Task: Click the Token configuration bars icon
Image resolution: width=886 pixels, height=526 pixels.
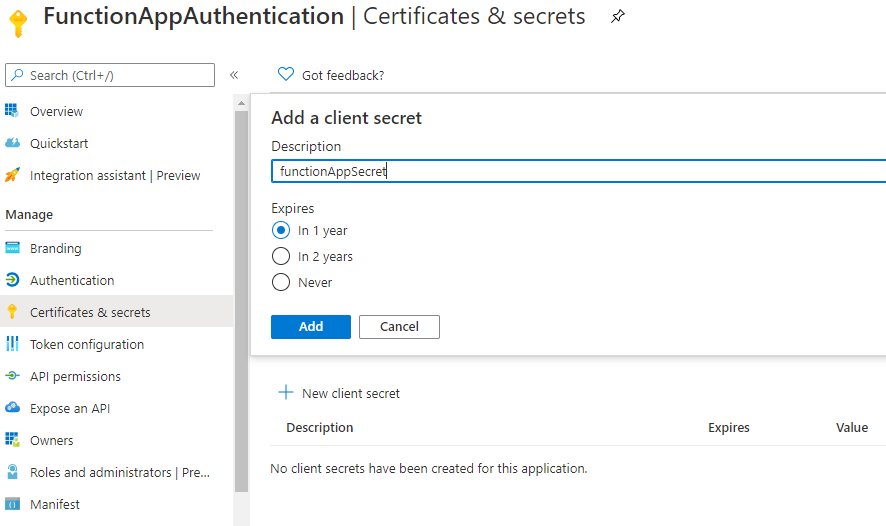Action: click(x=12, y=344)
